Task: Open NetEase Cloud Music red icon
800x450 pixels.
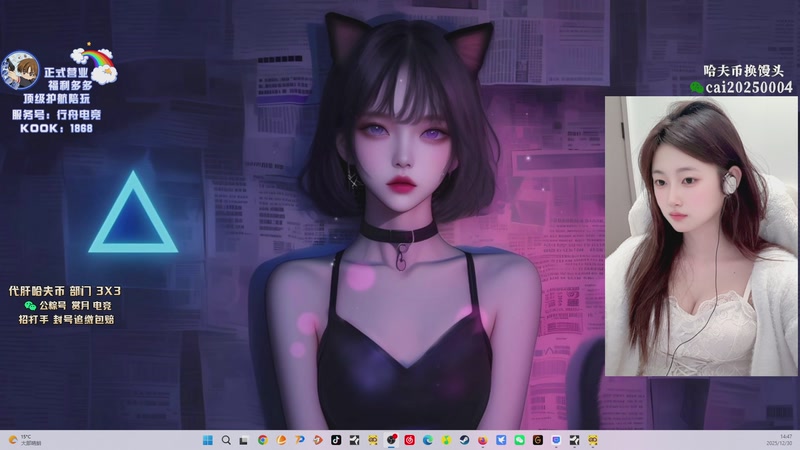Action: coord(410,440)
